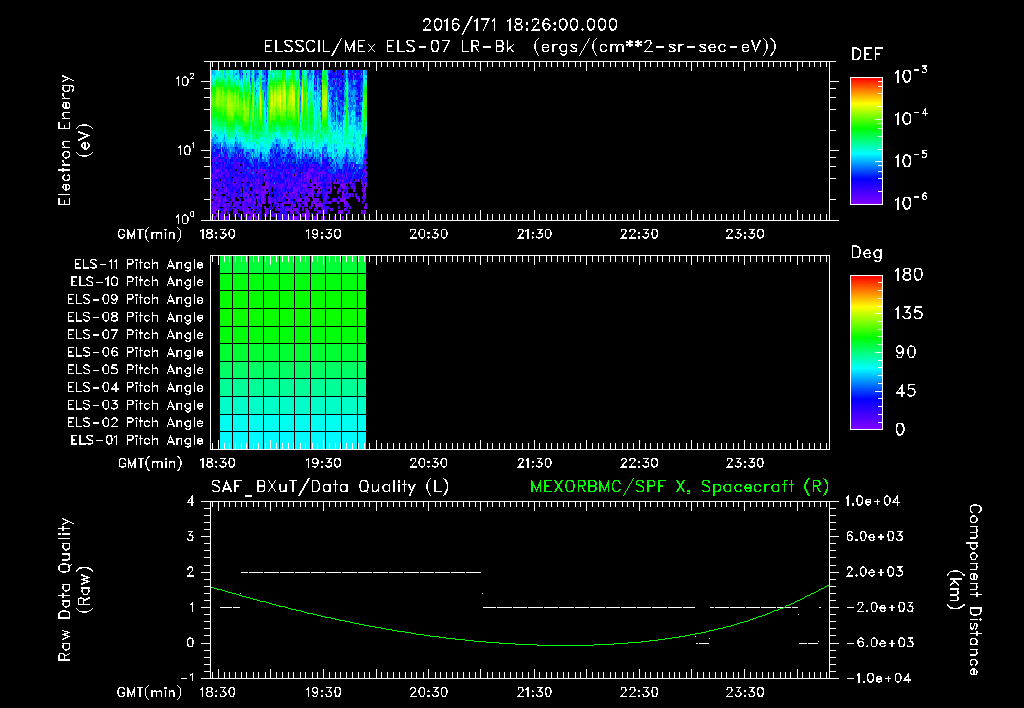
Task: Click the Raw Data Quality (Raw) axis label
Action: tap(74, 590)
